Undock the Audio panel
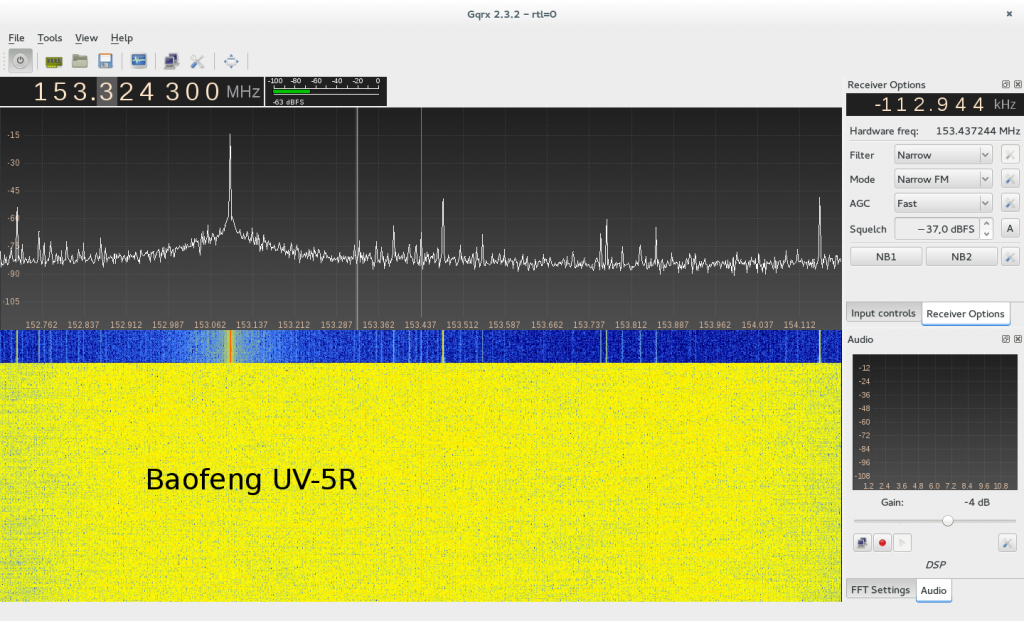The height and width of the screenshot is (621, 1024). point(1006,339)
